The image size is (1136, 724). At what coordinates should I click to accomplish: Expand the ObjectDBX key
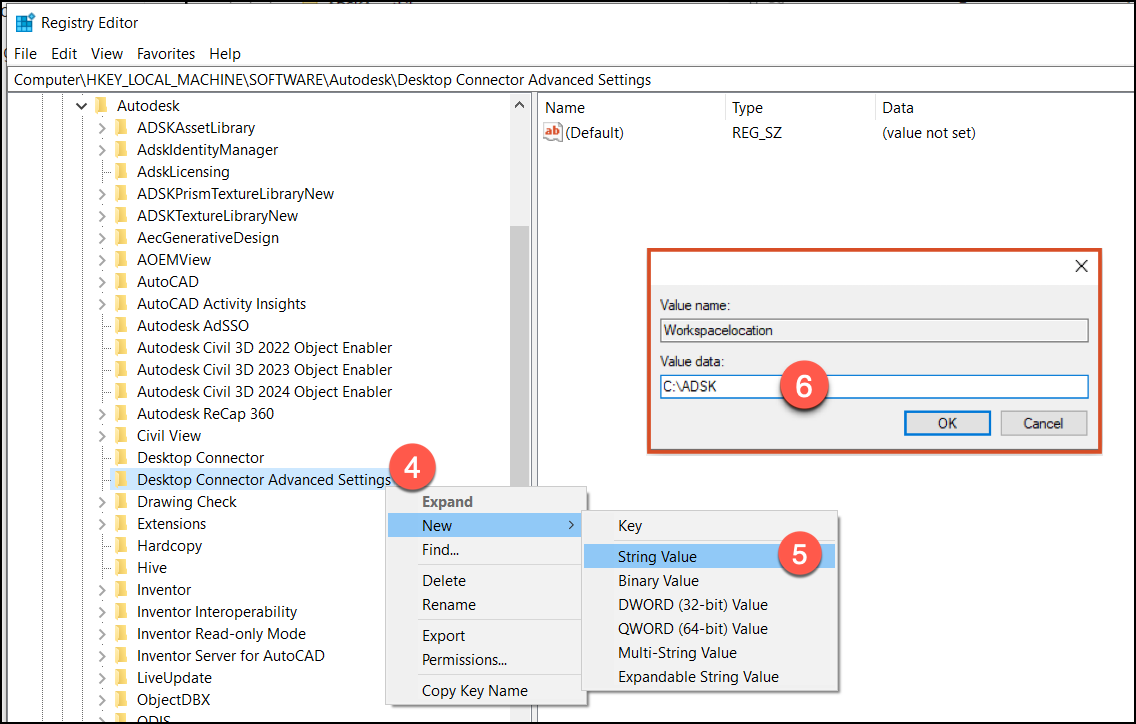(x=102, y=700)
